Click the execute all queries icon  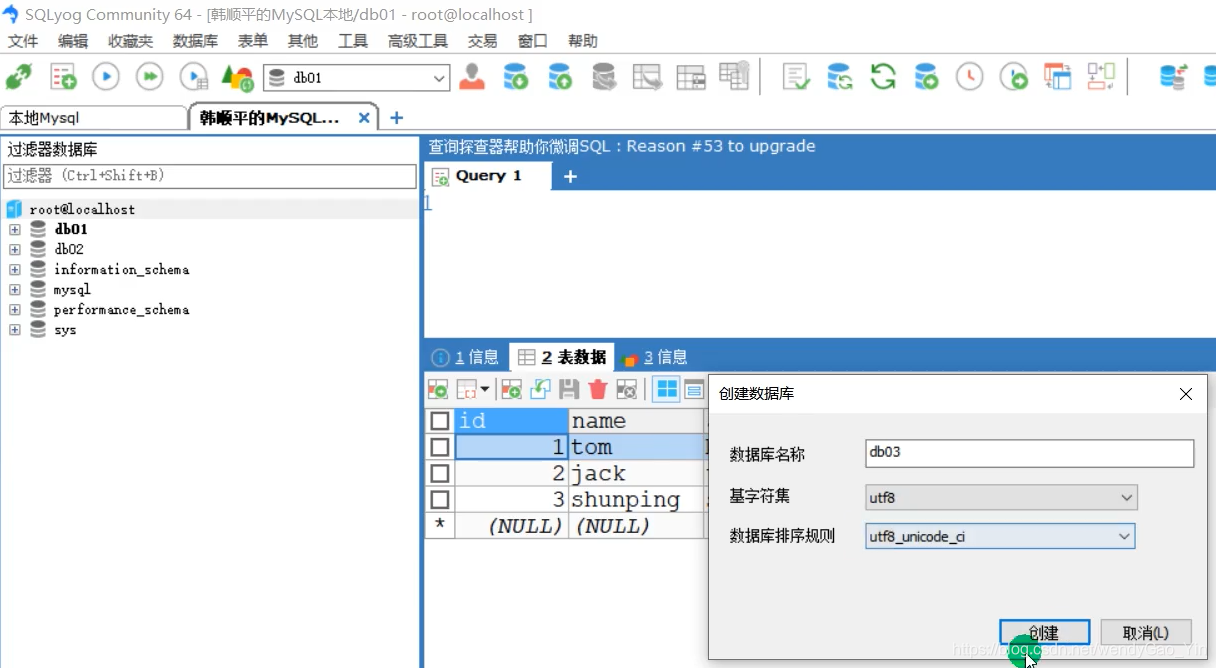tap(149, 77)
